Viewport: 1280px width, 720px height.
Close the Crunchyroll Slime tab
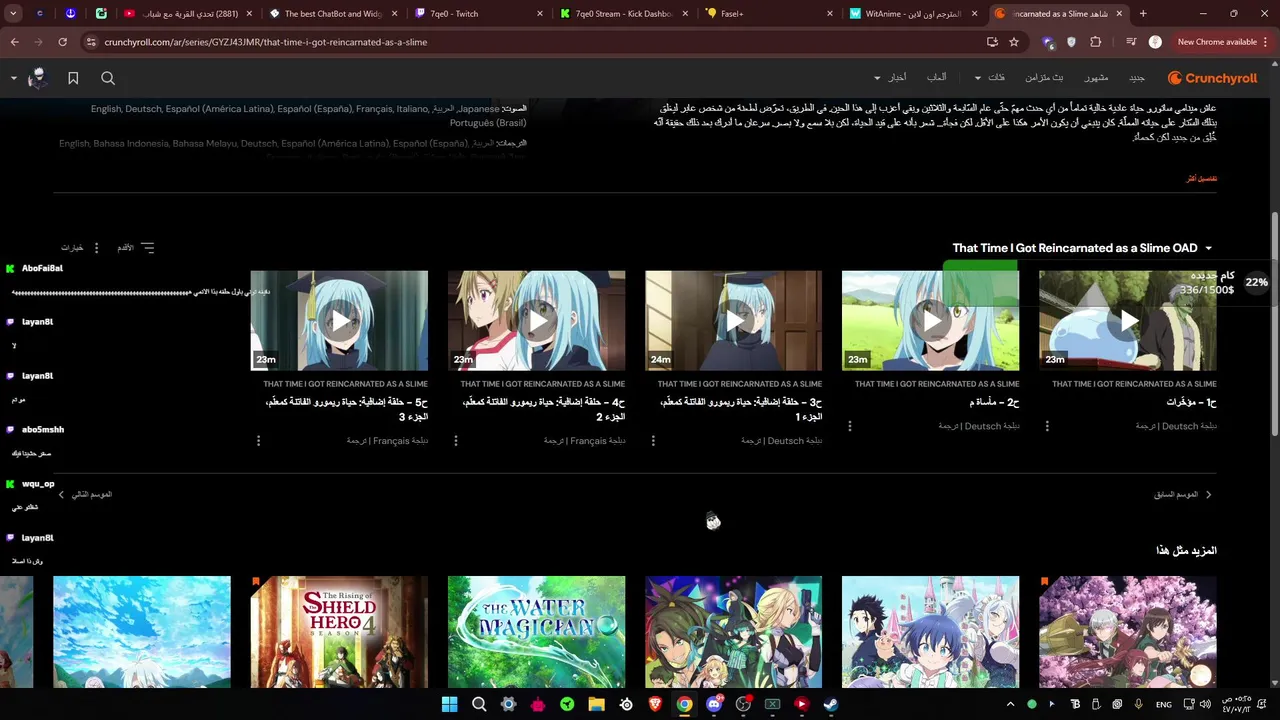tap(1117, 14)
